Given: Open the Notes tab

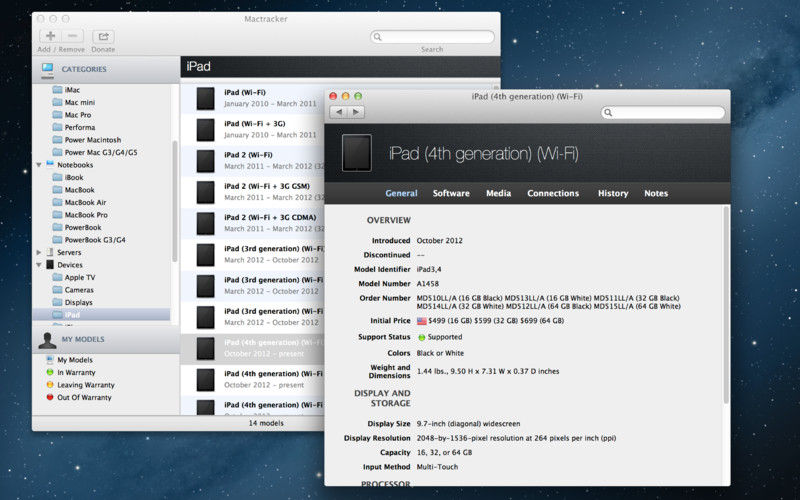Looking at the screenshot, I should [656, 193].
